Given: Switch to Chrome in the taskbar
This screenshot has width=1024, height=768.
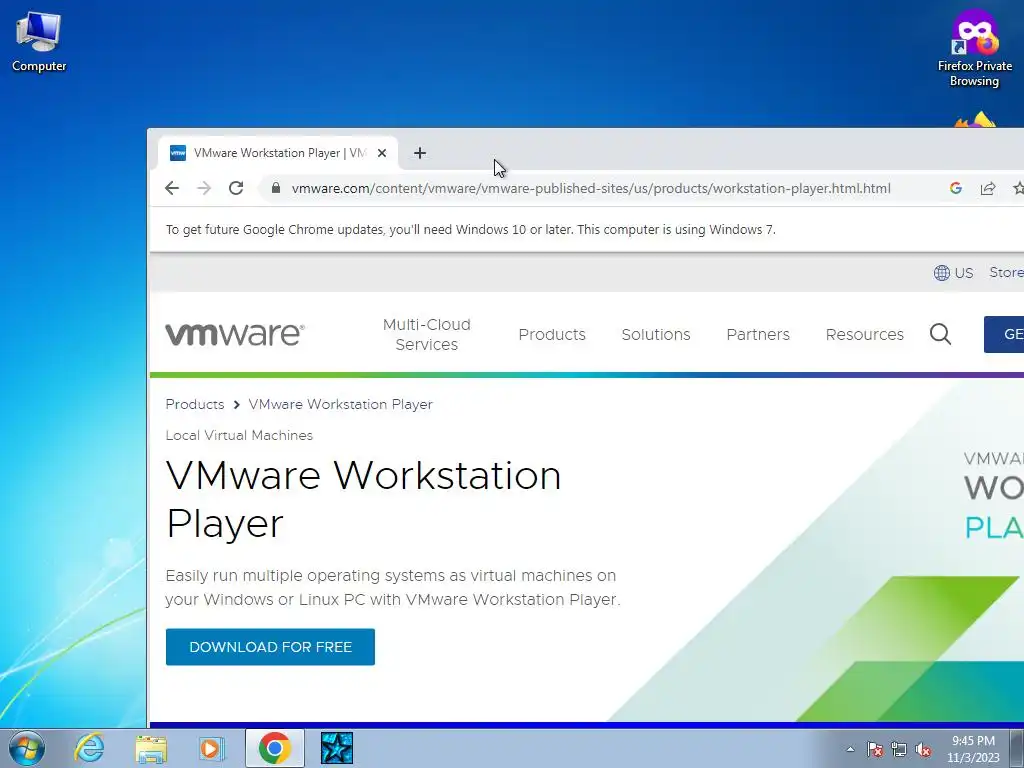Looking at the screenshot, I should (274, 748).
